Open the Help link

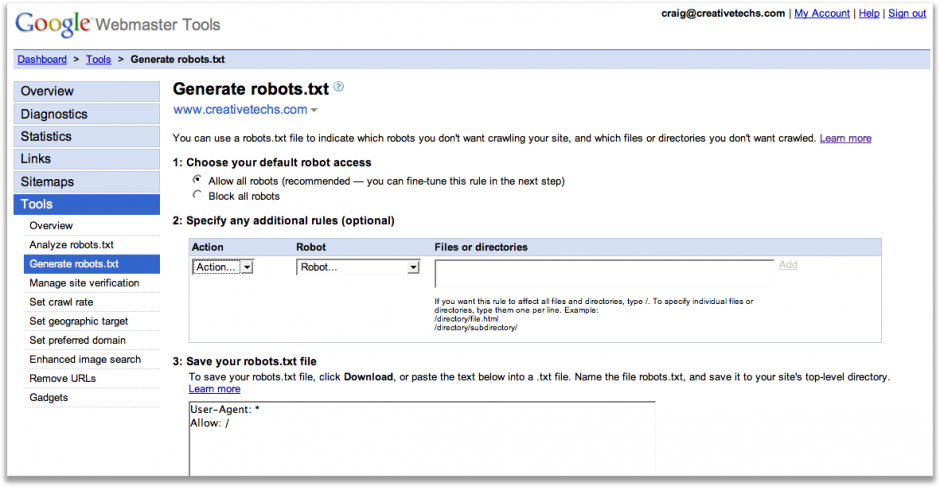[869, 13]
